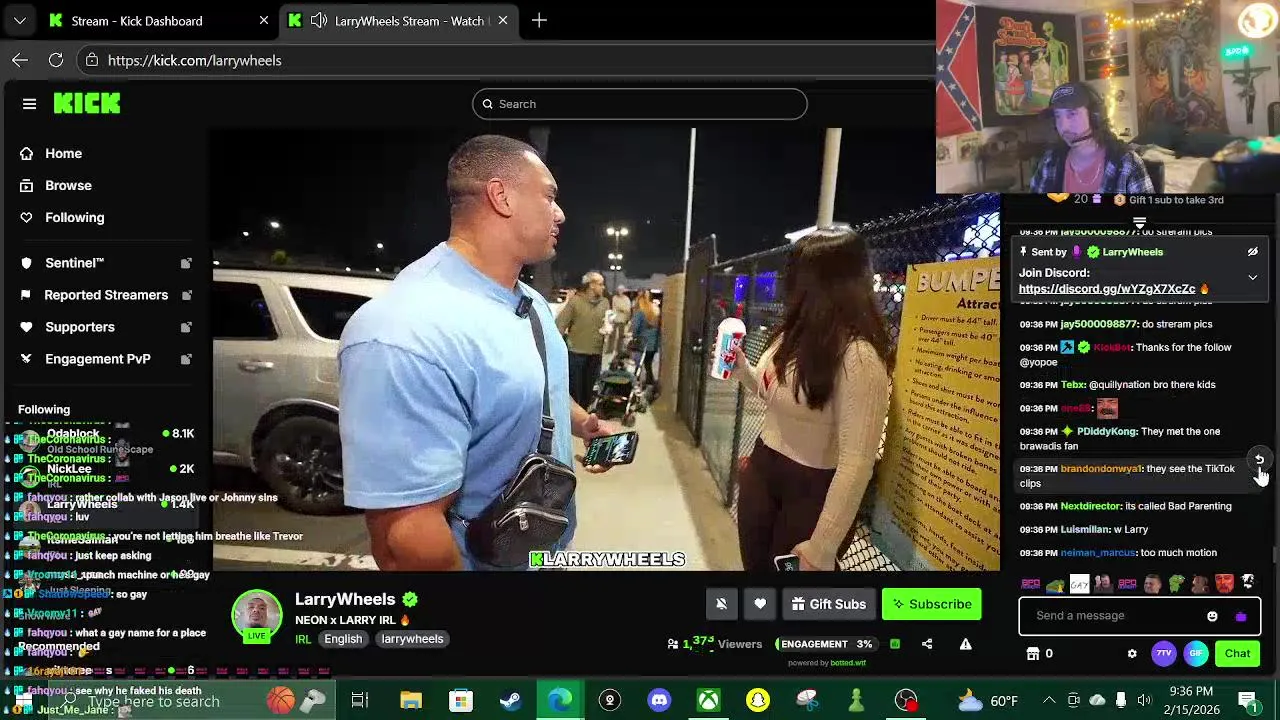Open the Following page in sidebar
Viewport: 1280px width, 720px height.
point(74,217)
